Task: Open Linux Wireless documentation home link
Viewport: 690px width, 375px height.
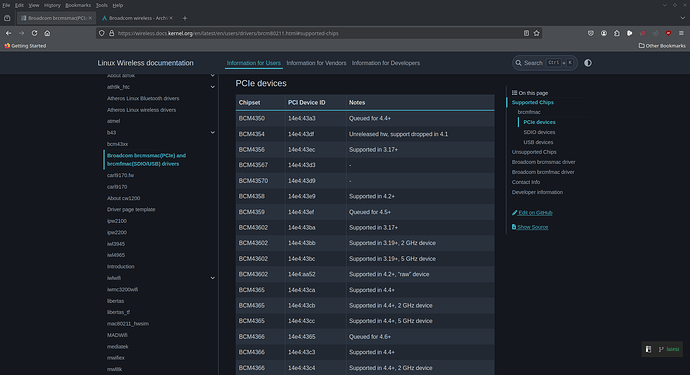Action: 146,63
